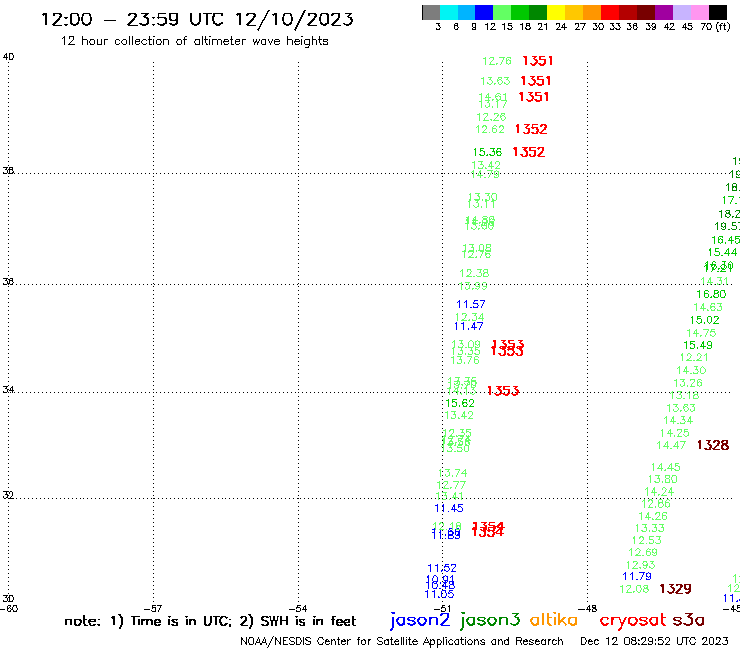This screenshot has width=740, height=650.
Task: Click the '70 (ft)' legend label
Action: (715, 26)
